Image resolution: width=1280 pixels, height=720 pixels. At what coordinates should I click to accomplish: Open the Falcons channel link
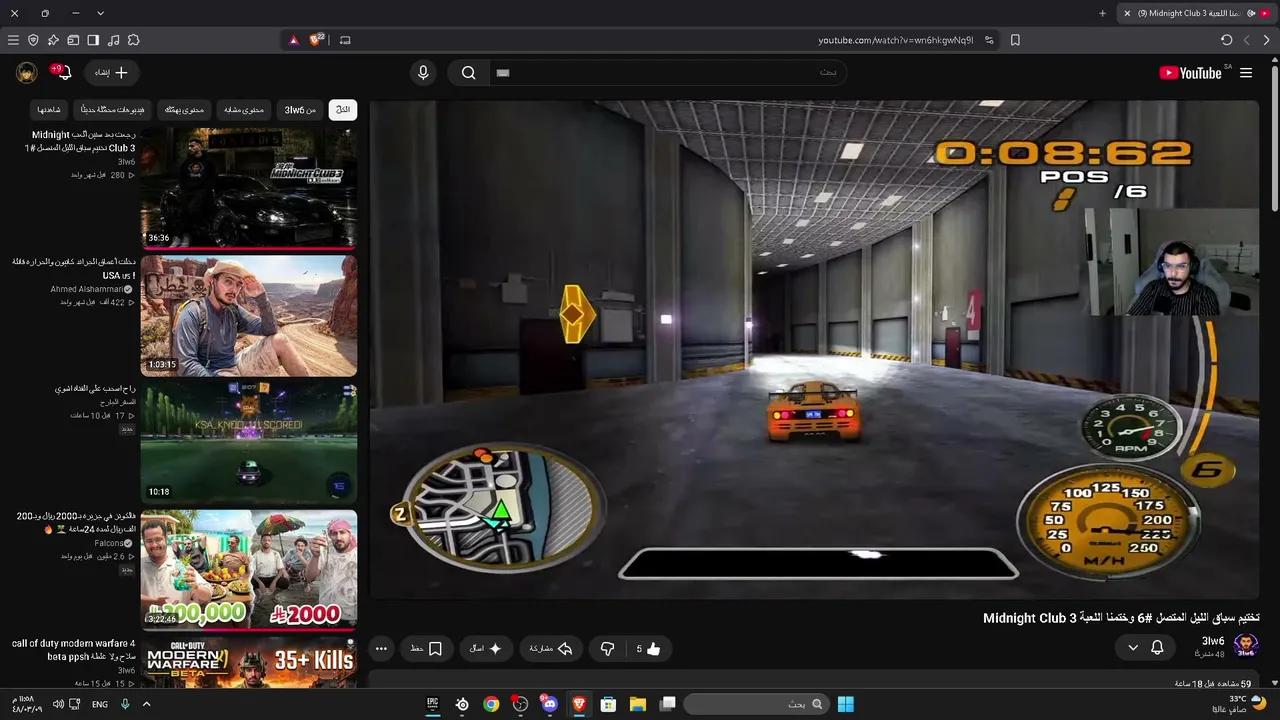pyautogui.click(x=109, y=543)
